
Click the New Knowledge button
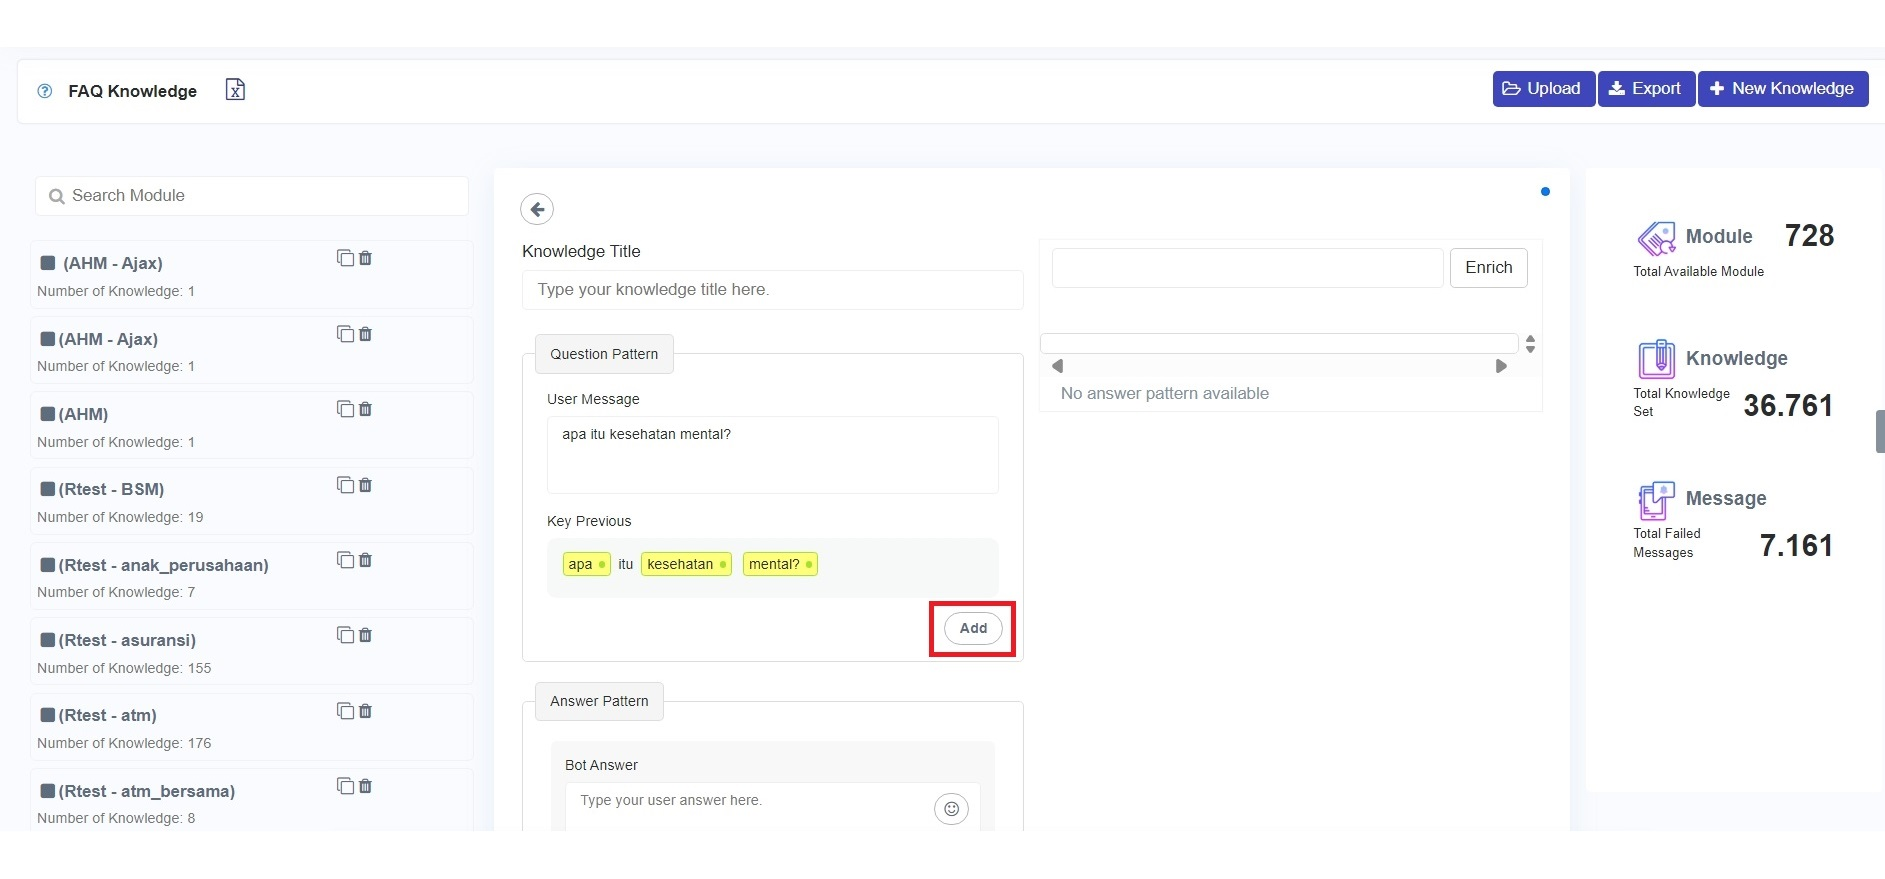pyautogui.click(x=1782, y=88)
